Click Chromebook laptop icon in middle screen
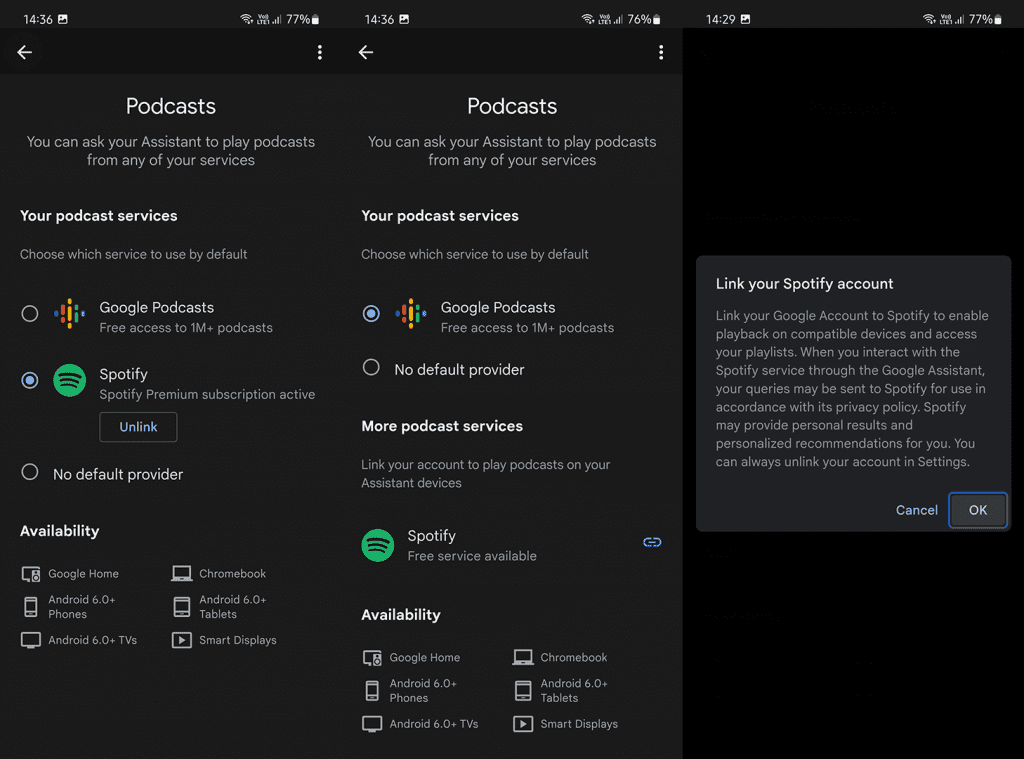The width and height of the screenshot is (1024, 759). 522,657
